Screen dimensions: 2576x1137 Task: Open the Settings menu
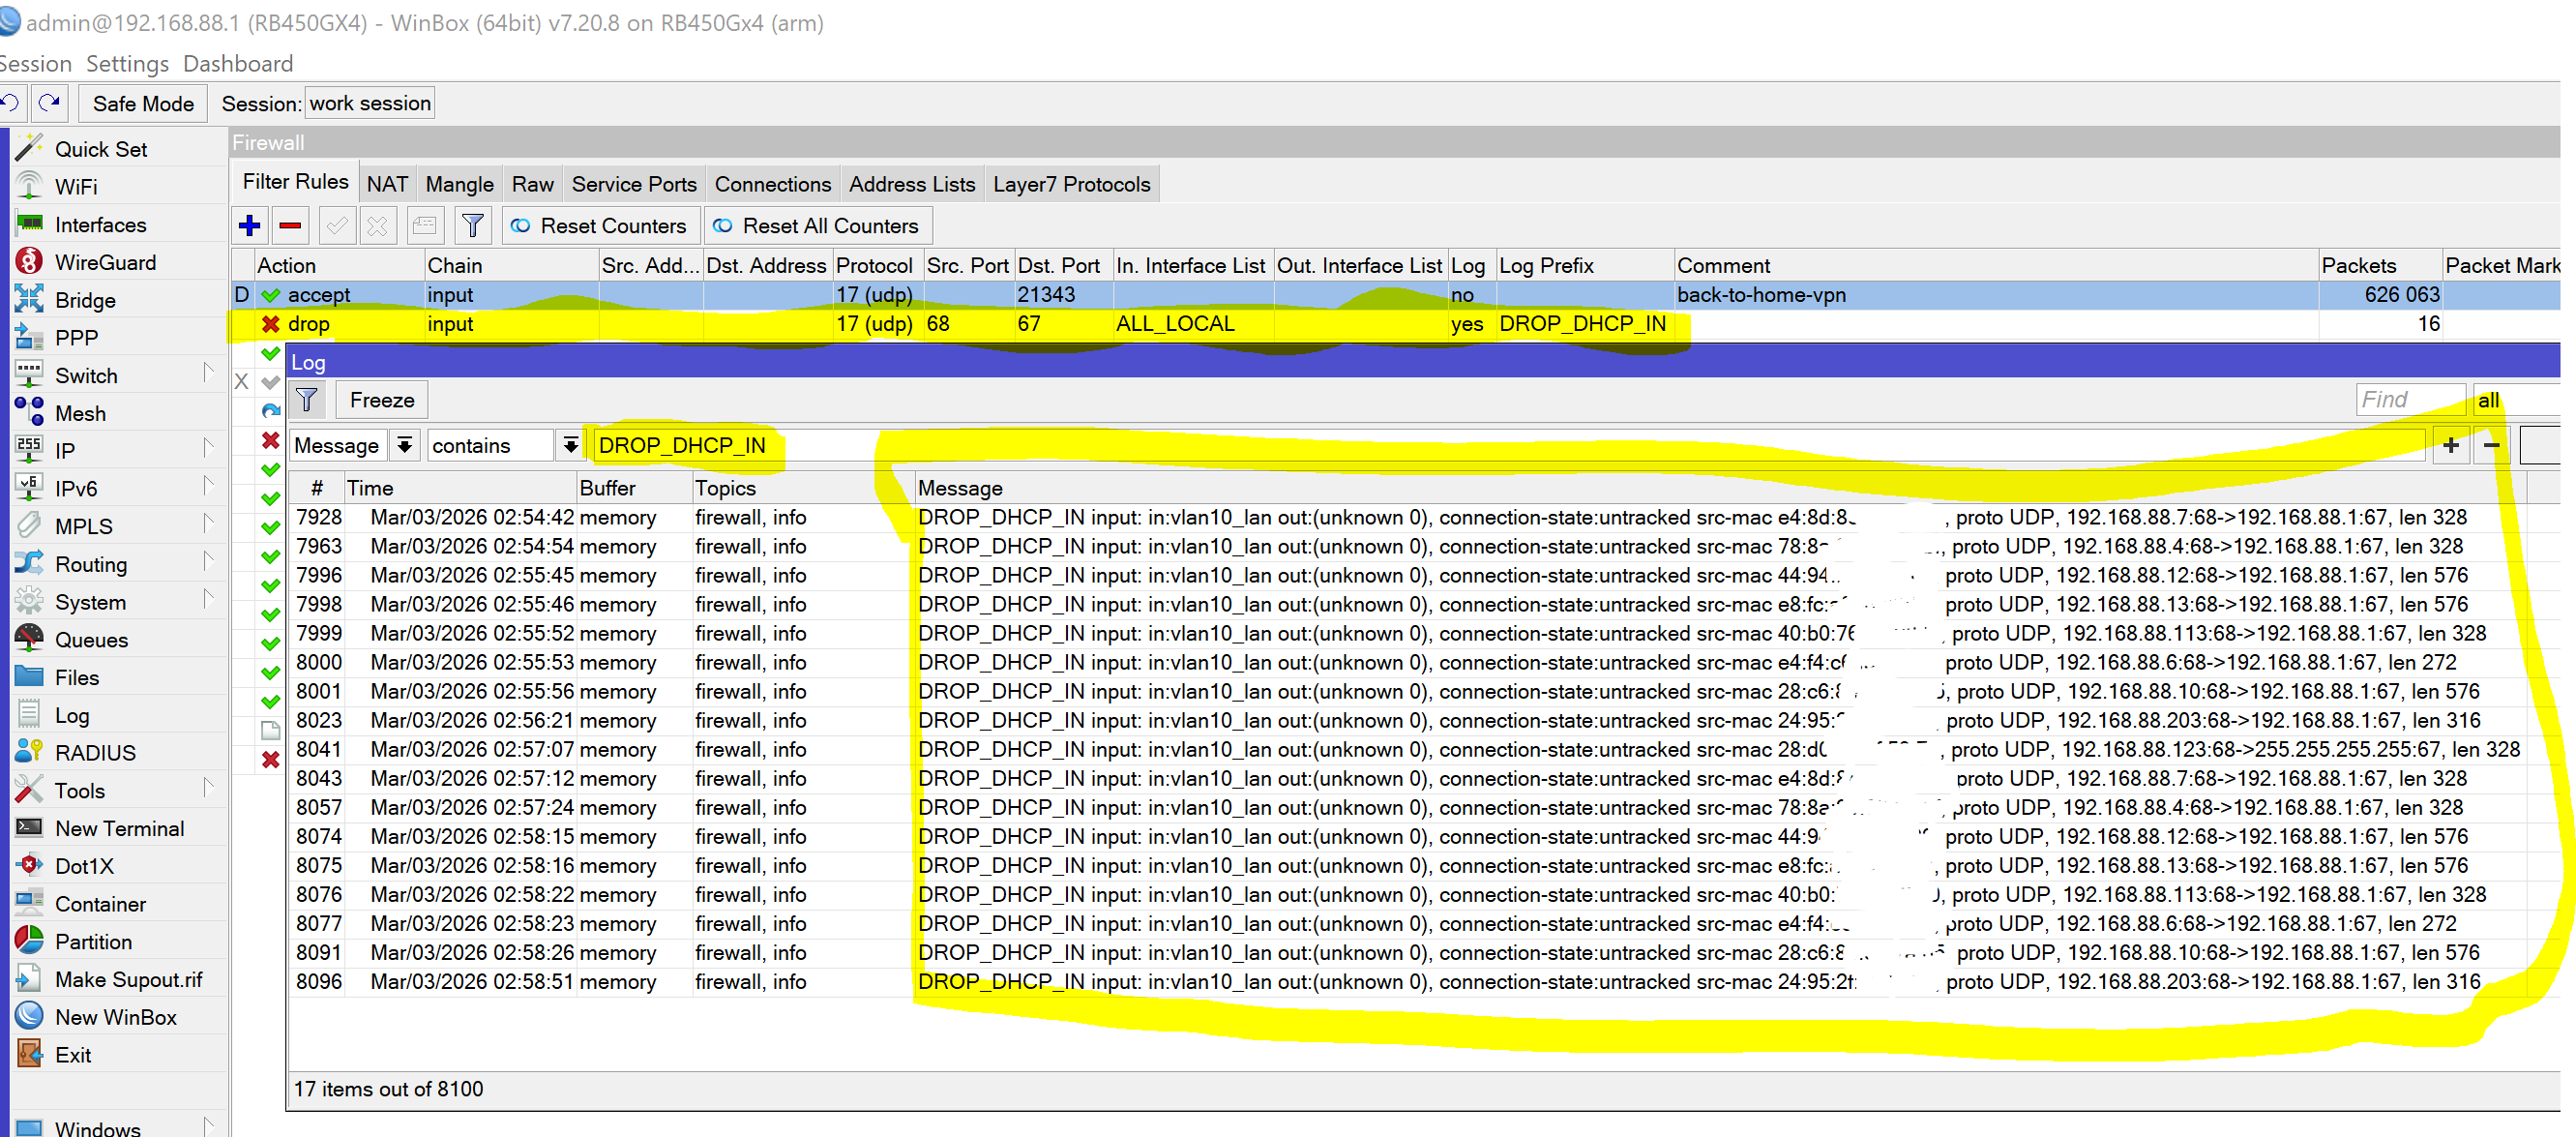pyautogui.click(x=127, y=64)
